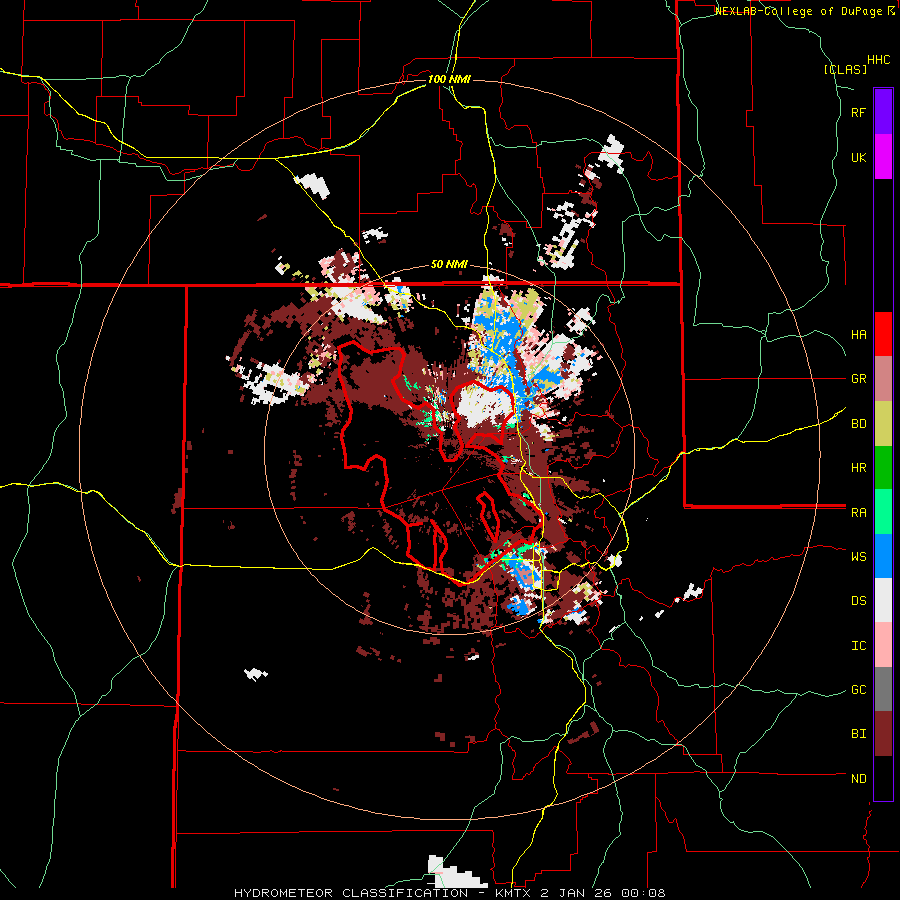Click the HR dark green legend swatch

pos(883,468)
